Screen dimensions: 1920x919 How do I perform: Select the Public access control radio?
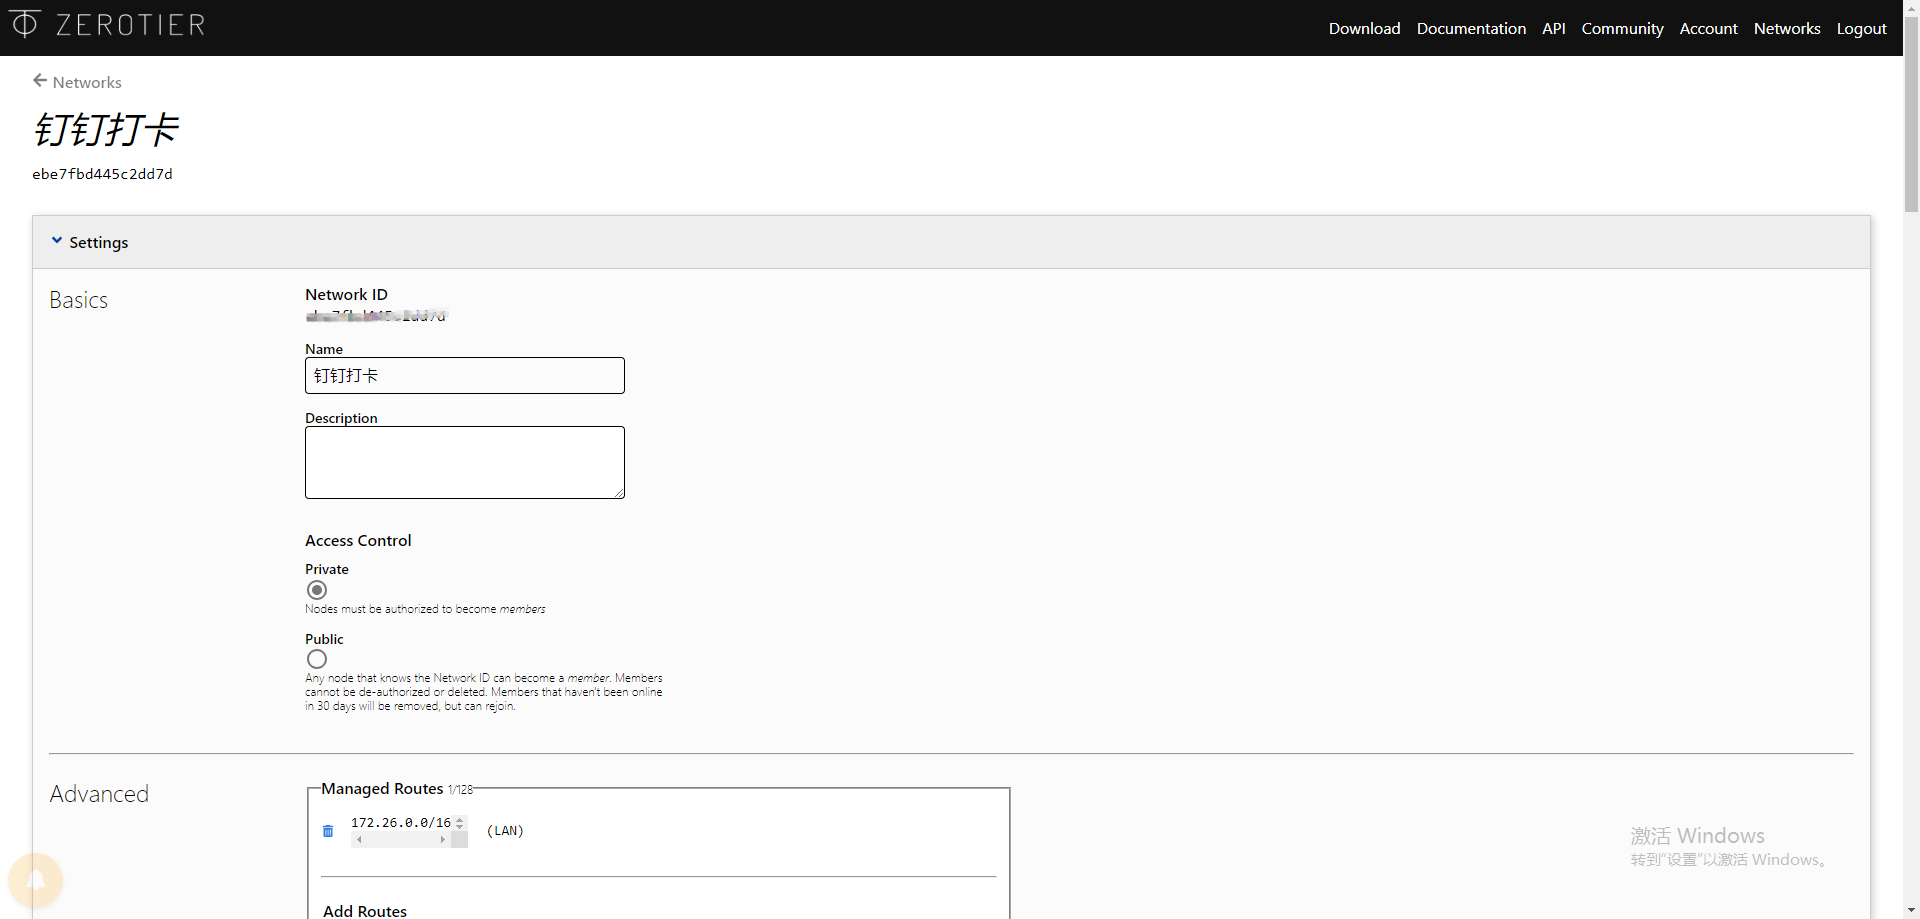pos(317,659)
